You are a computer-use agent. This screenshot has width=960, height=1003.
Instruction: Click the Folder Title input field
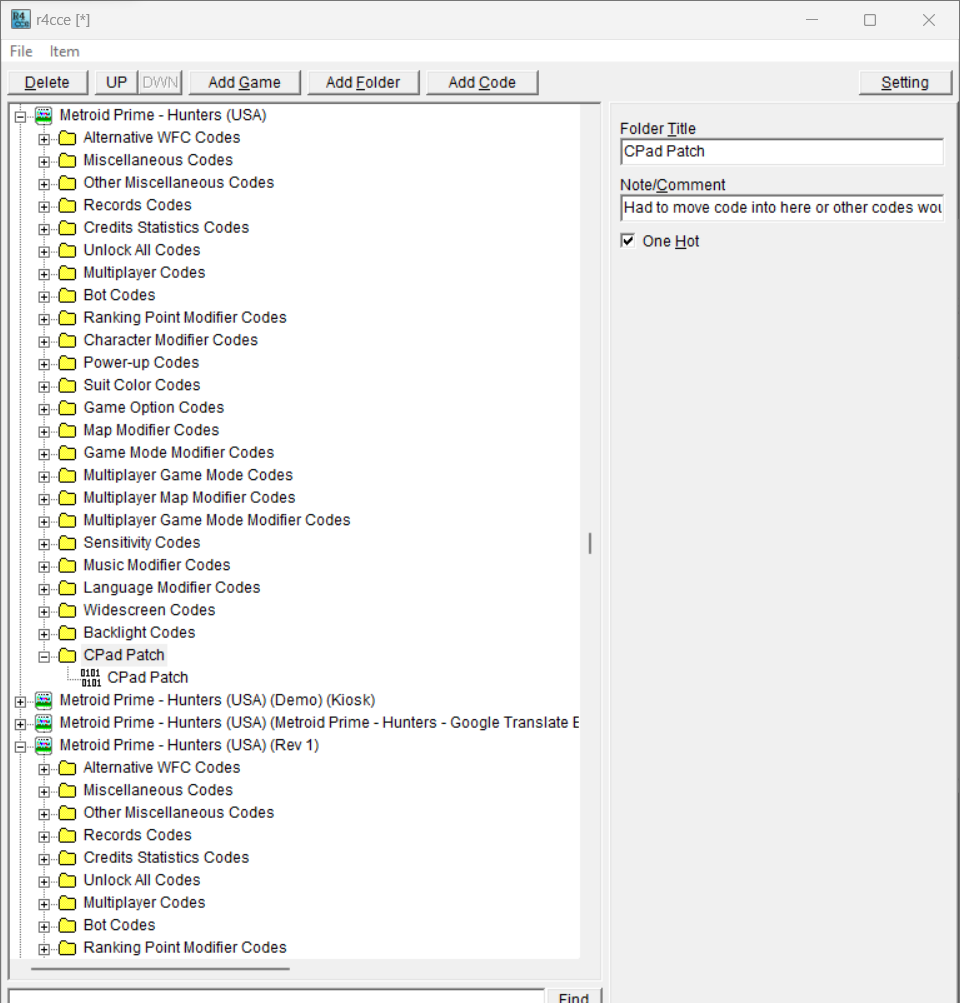click(782, 152)
